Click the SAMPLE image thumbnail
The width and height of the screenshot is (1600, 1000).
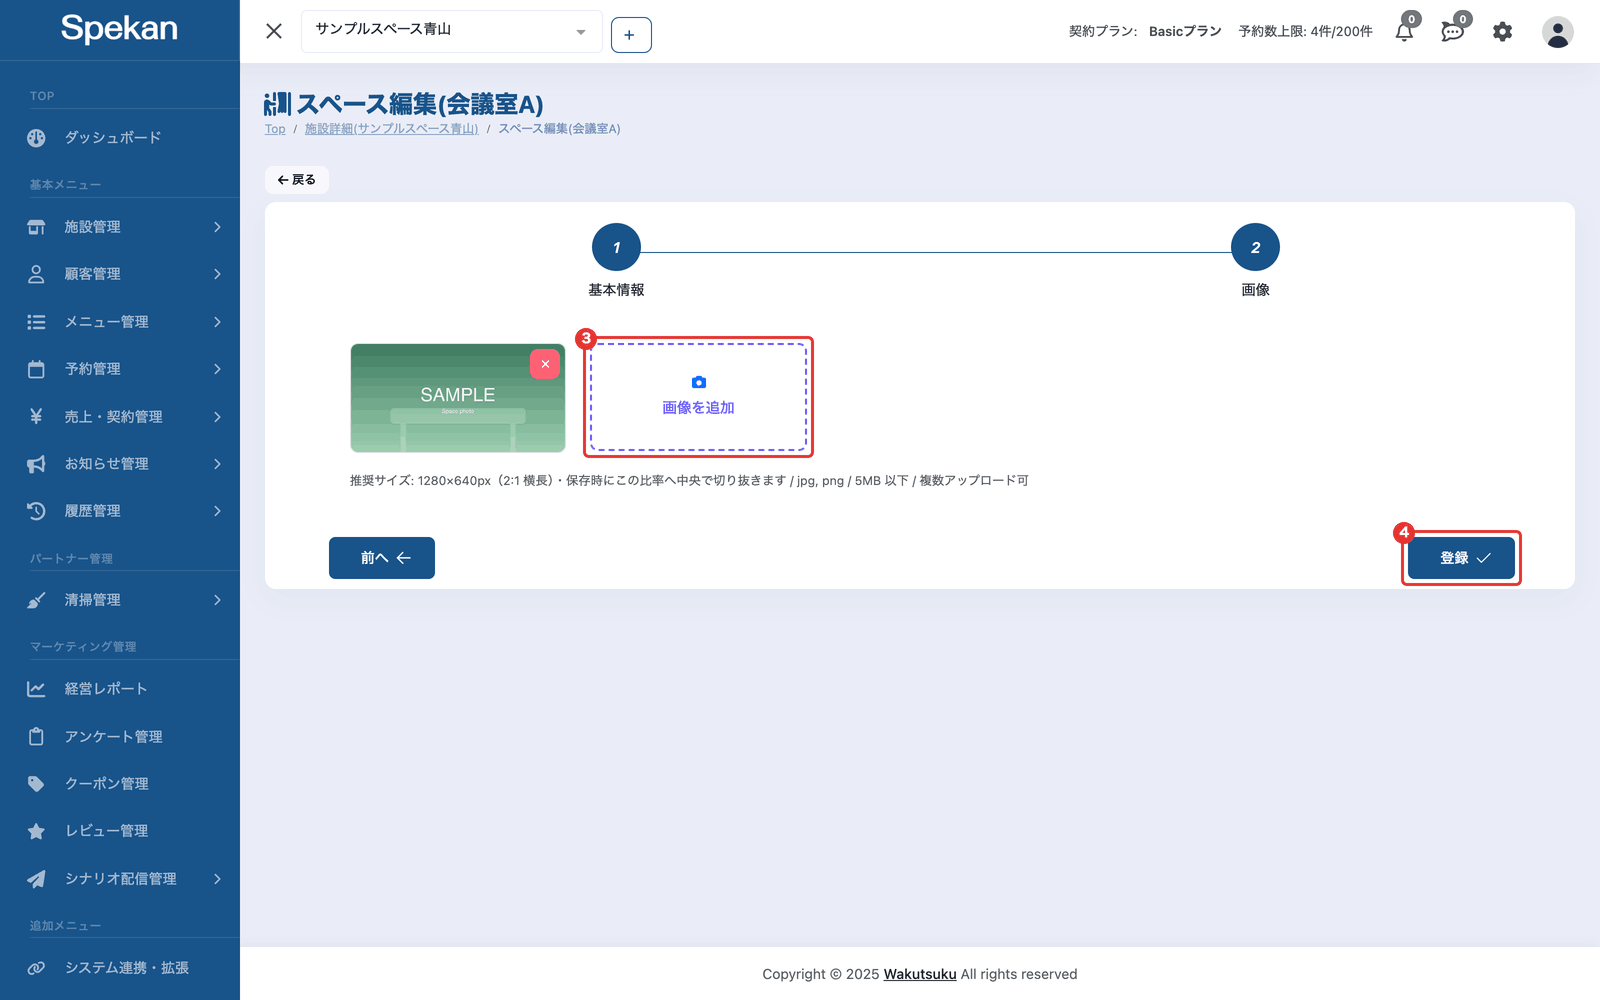pos(458,398)
